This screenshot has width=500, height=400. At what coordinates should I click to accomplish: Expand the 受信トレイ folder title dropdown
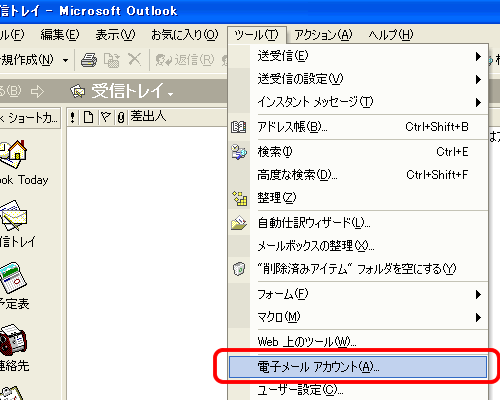point(171,95)
